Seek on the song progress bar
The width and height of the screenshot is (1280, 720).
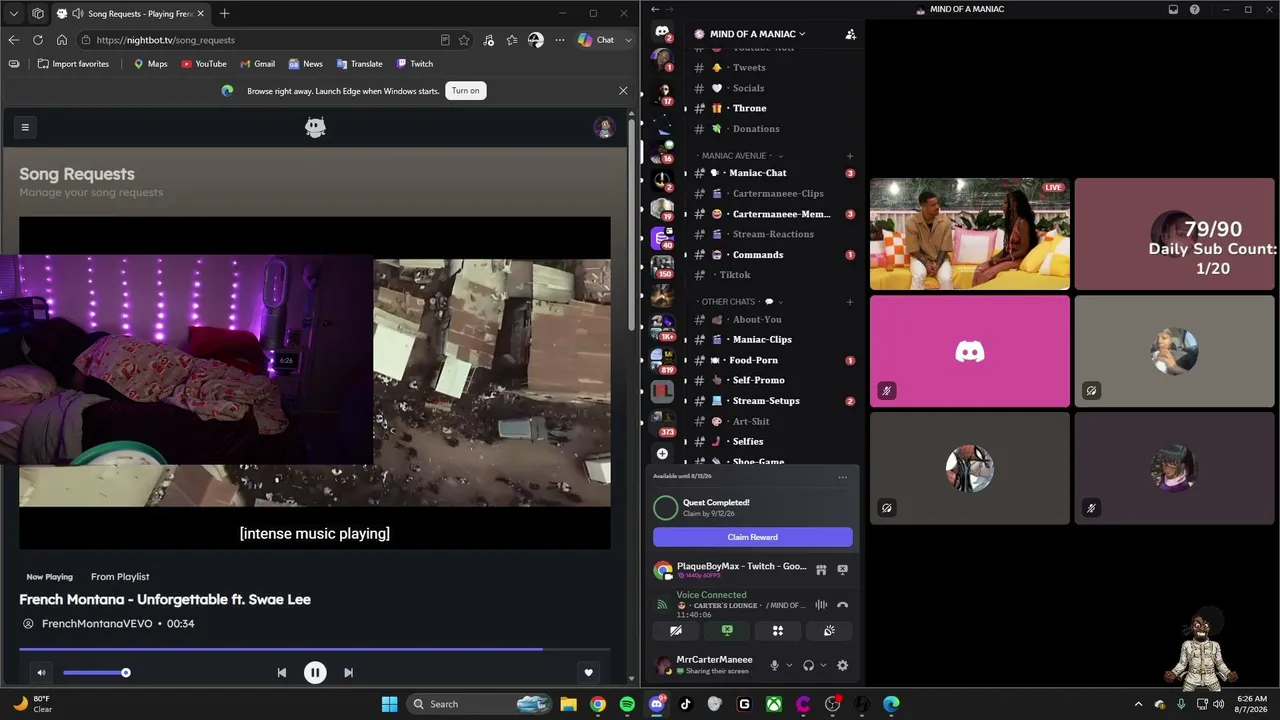(314, 649)
